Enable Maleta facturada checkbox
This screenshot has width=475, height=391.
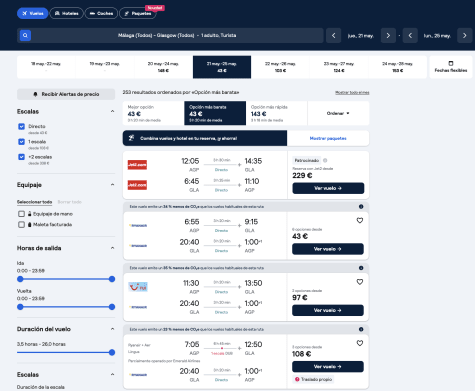[21, 225]
